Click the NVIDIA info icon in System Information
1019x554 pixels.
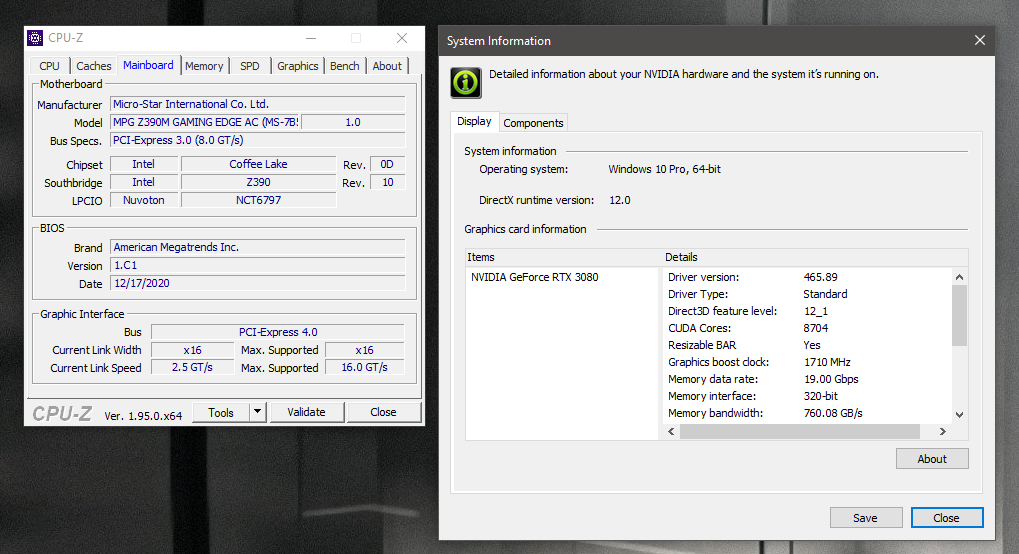coord(466,83)
